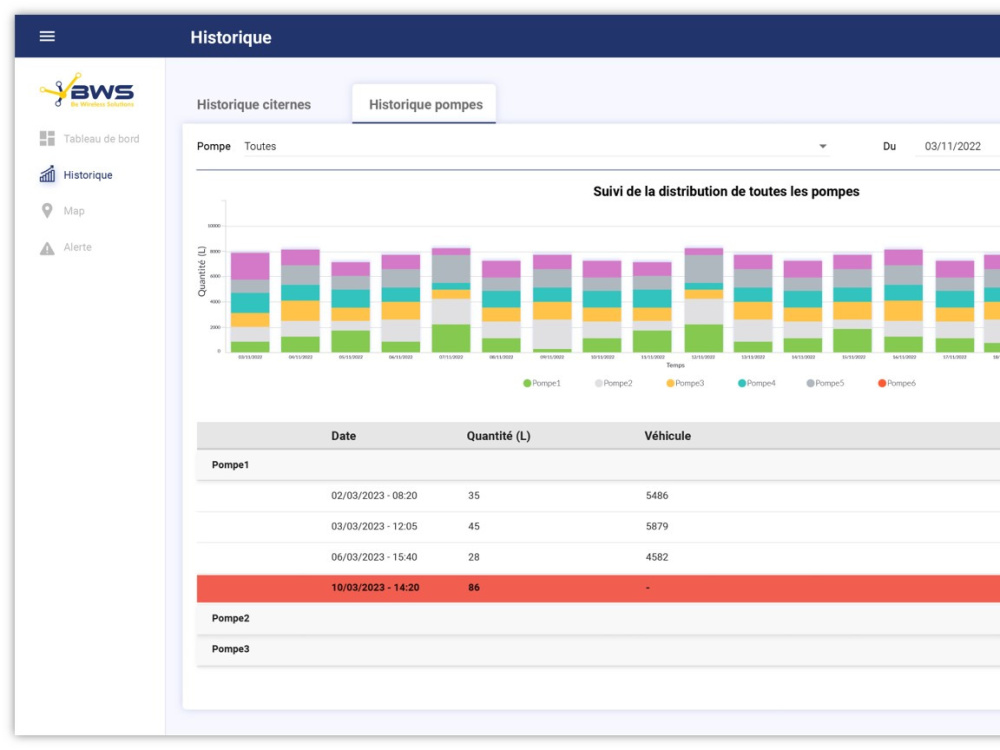Select row 02/03/2023 - 08:20
The width and height of the screenshot is (1000, 750).
coord(598,496)
